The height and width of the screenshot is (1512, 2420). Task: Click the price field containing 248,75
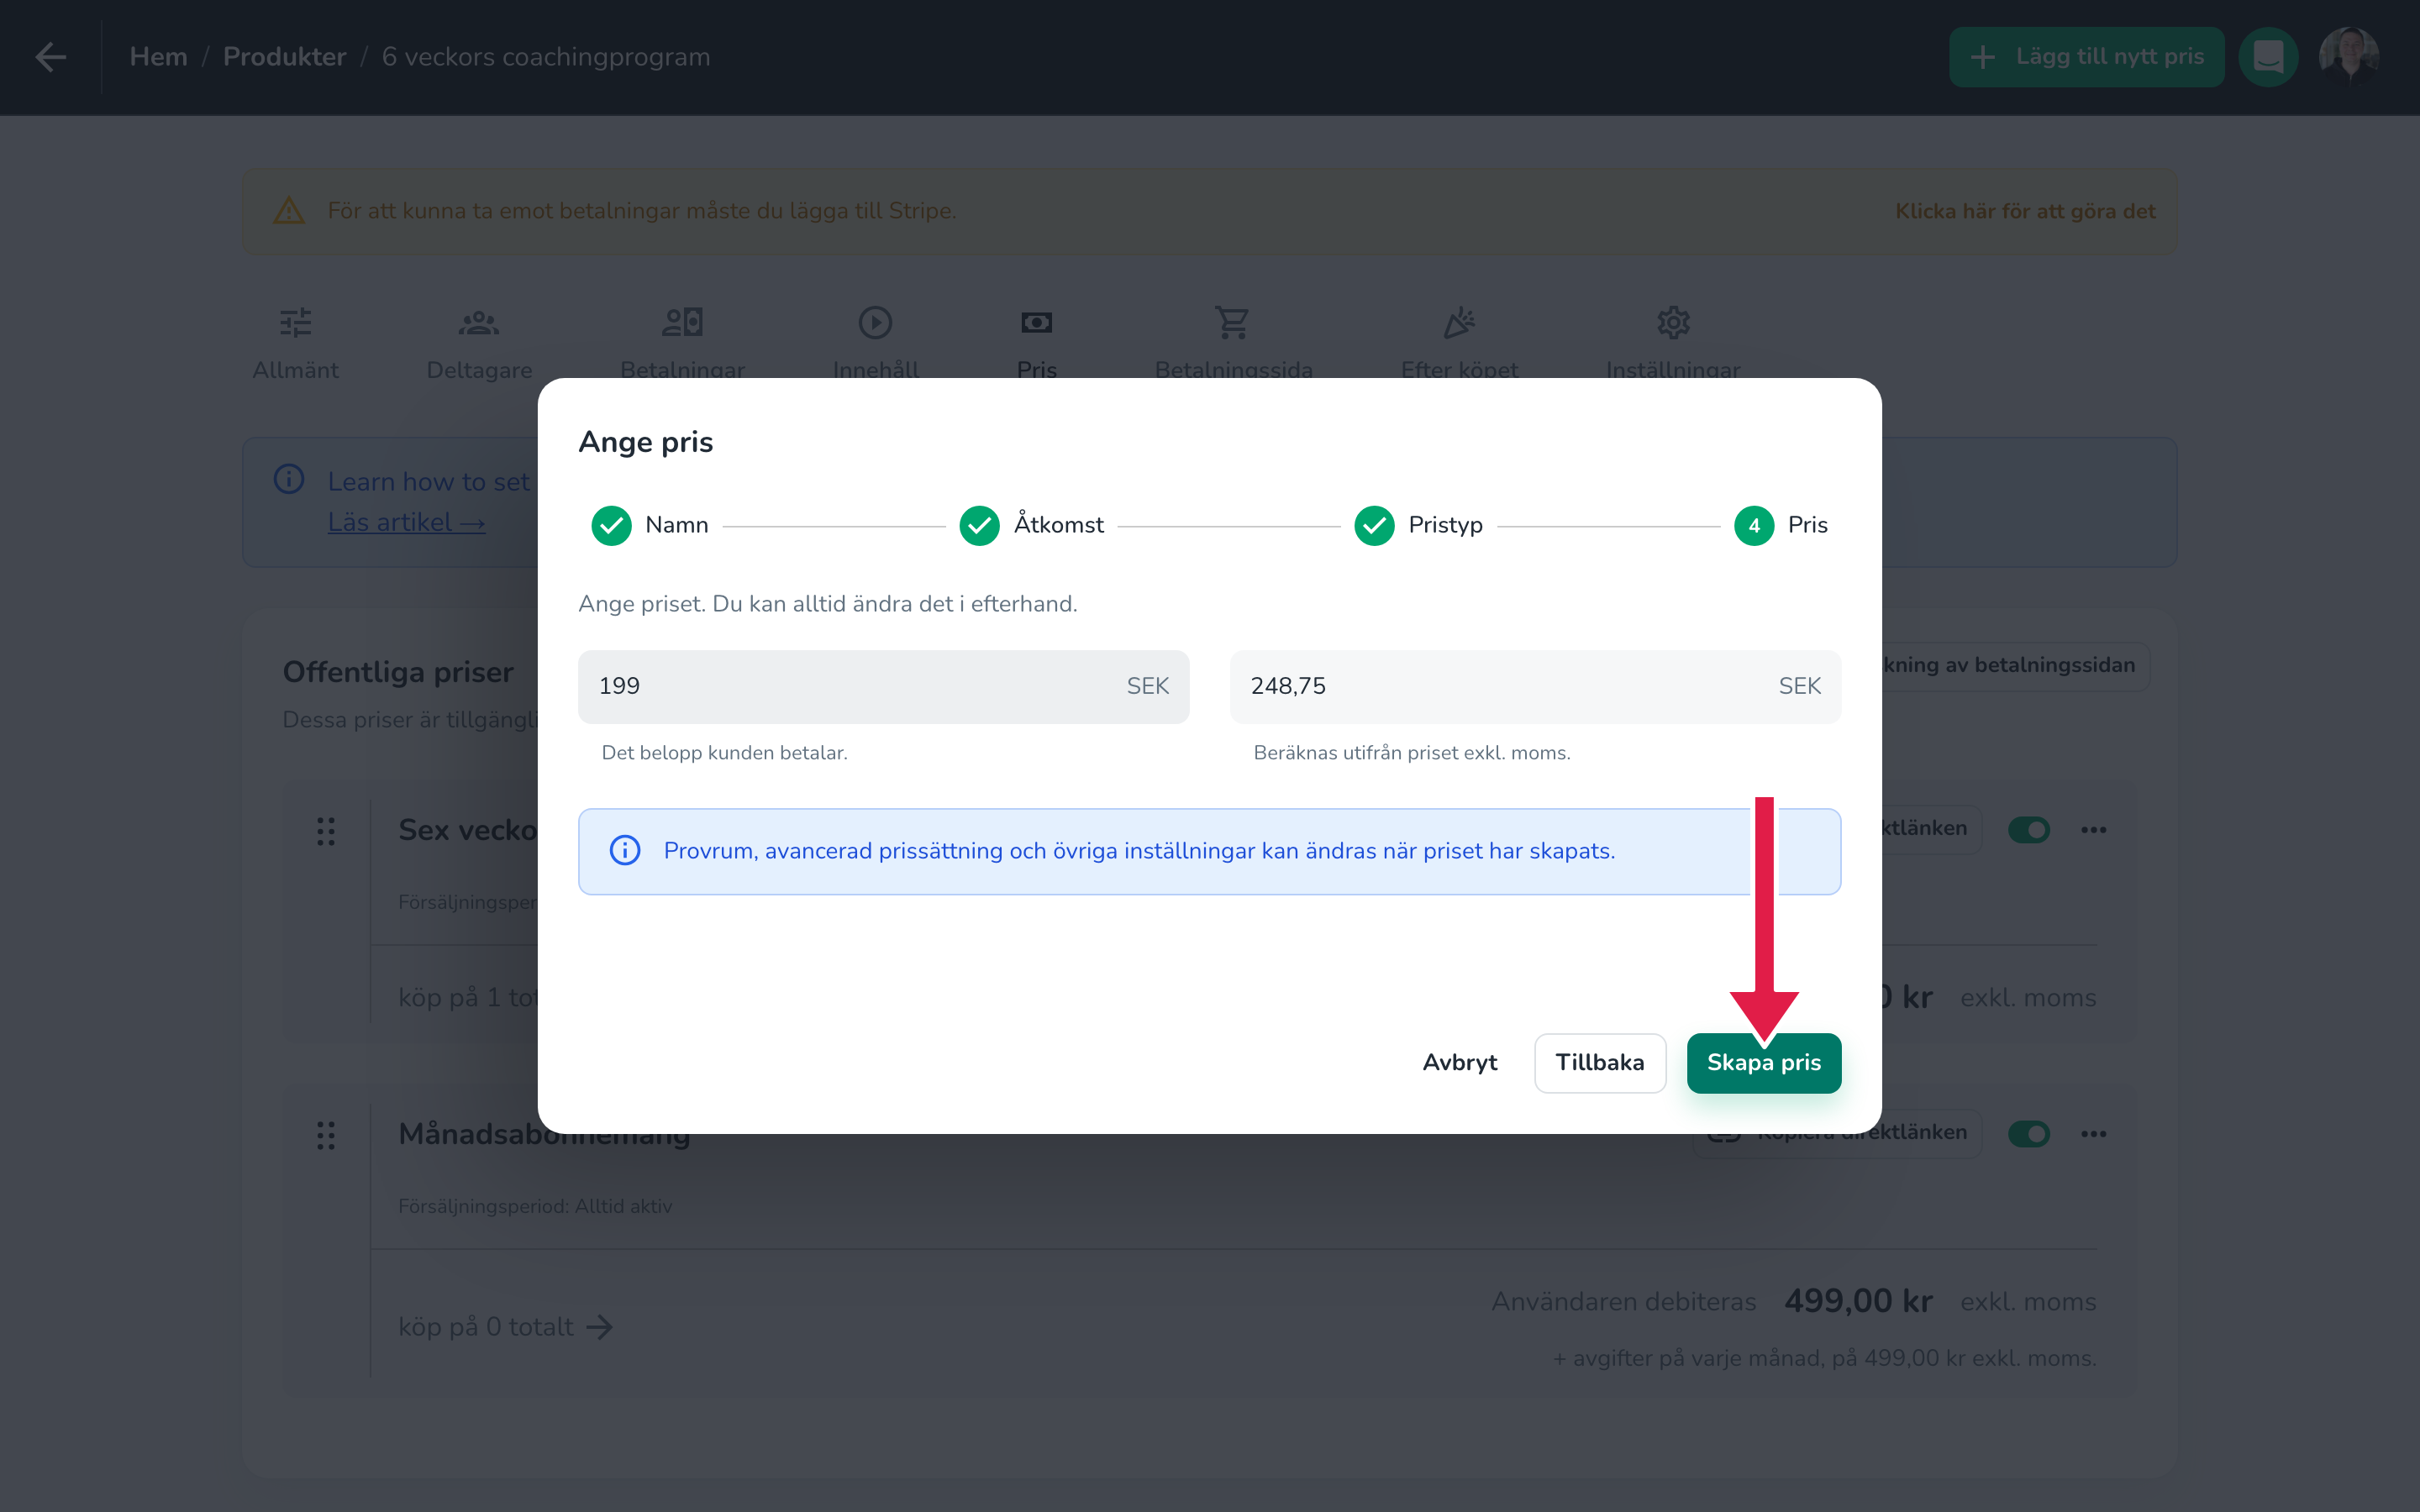(1535, 686)
